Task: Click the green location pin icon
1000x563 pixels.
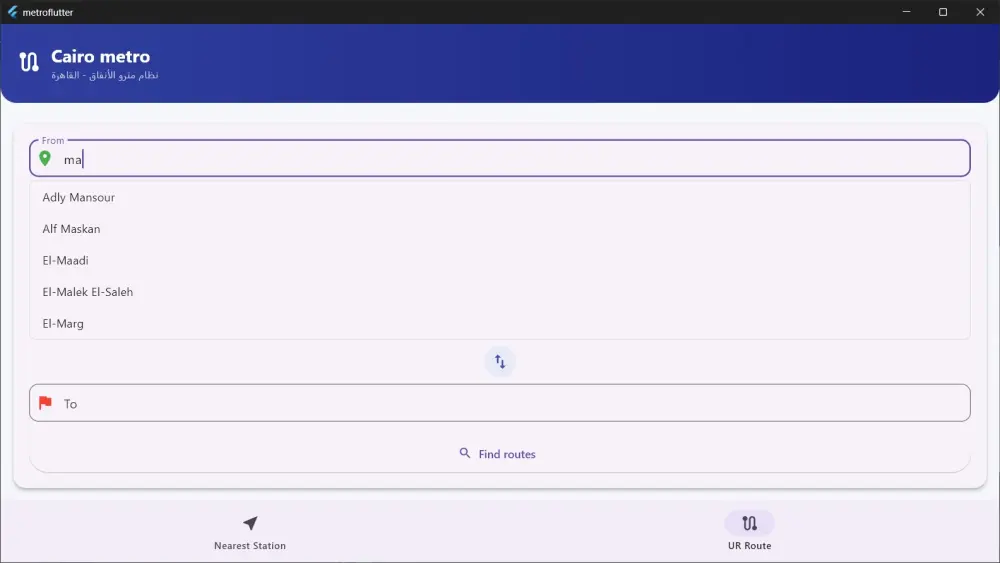Action: point(45,158)
